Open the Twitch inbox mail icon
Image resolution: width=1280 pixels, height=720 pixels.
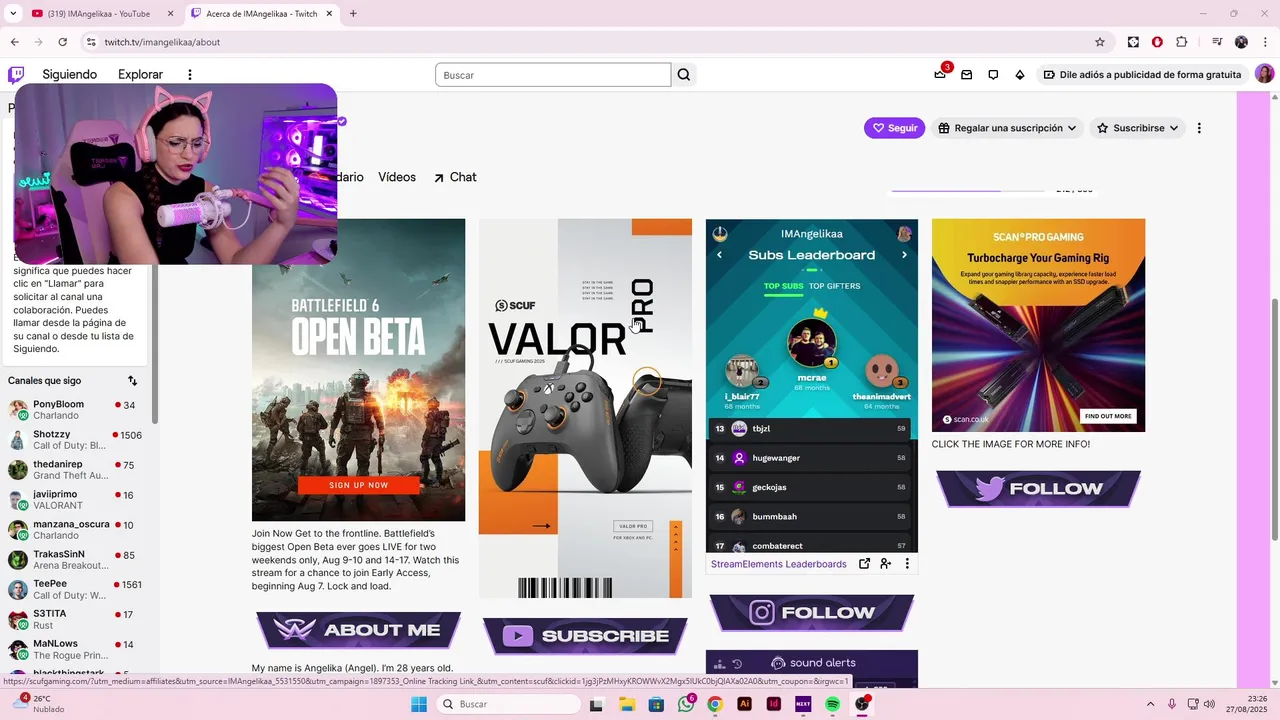(966, 74)
